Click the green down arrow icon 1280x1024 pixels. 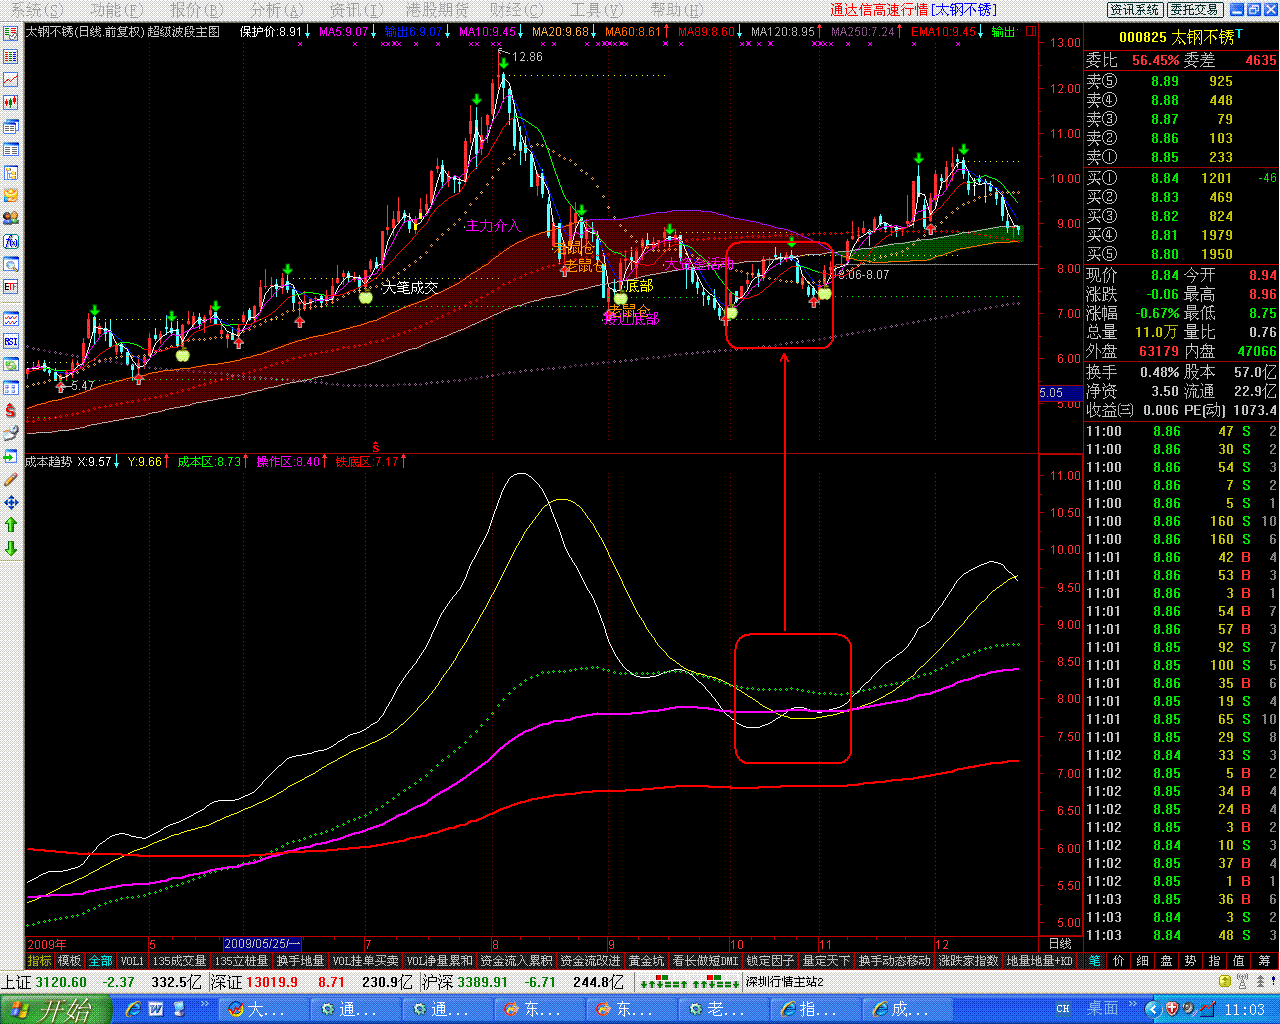(11, 548)
